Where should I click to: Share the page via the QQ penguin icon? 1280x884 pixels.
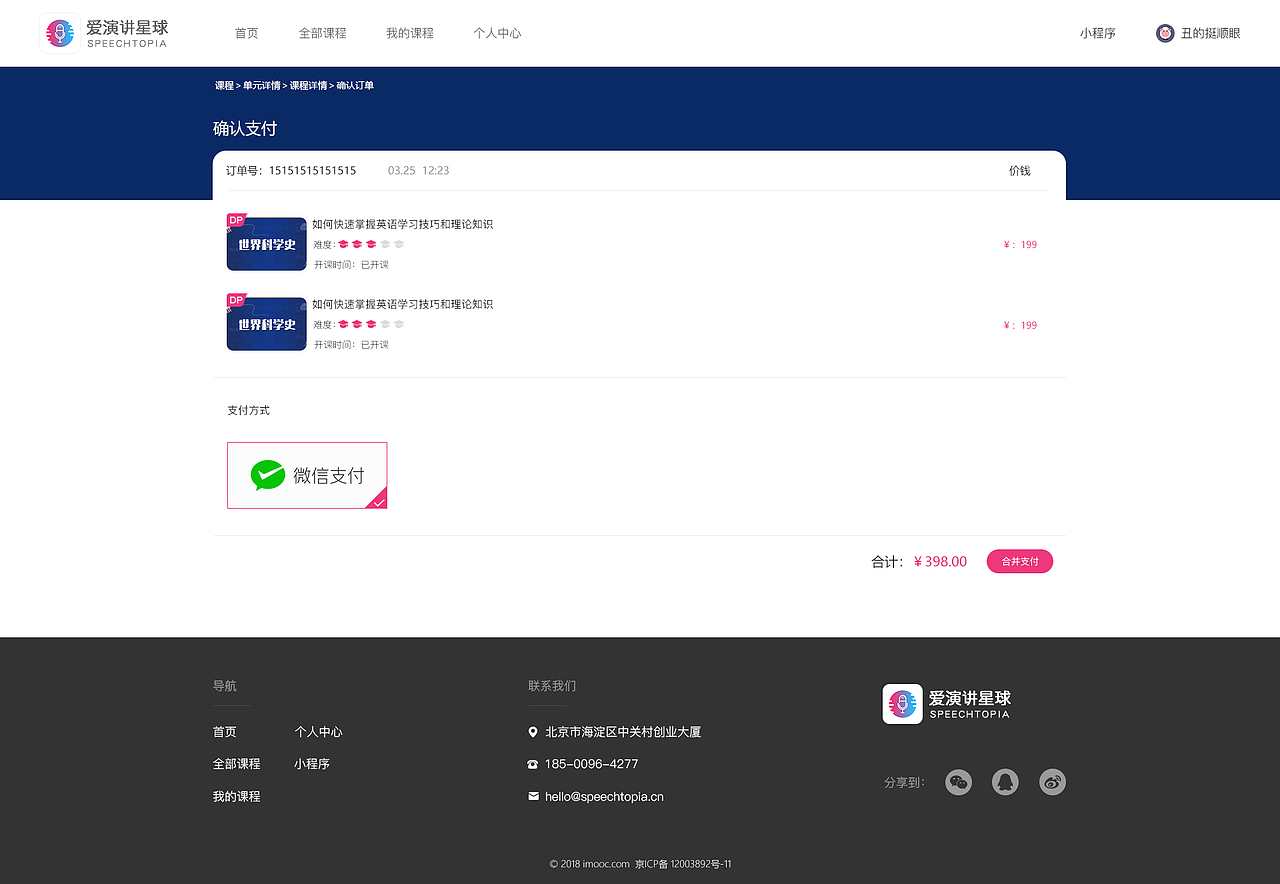pos(1005,782)
